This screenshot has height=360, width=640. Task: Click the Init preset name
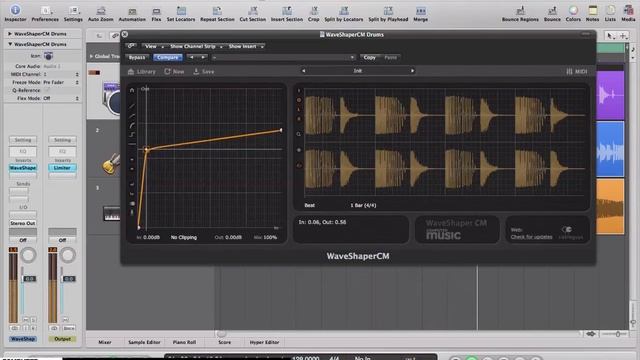pyautogui.click(x=358, y=71)
